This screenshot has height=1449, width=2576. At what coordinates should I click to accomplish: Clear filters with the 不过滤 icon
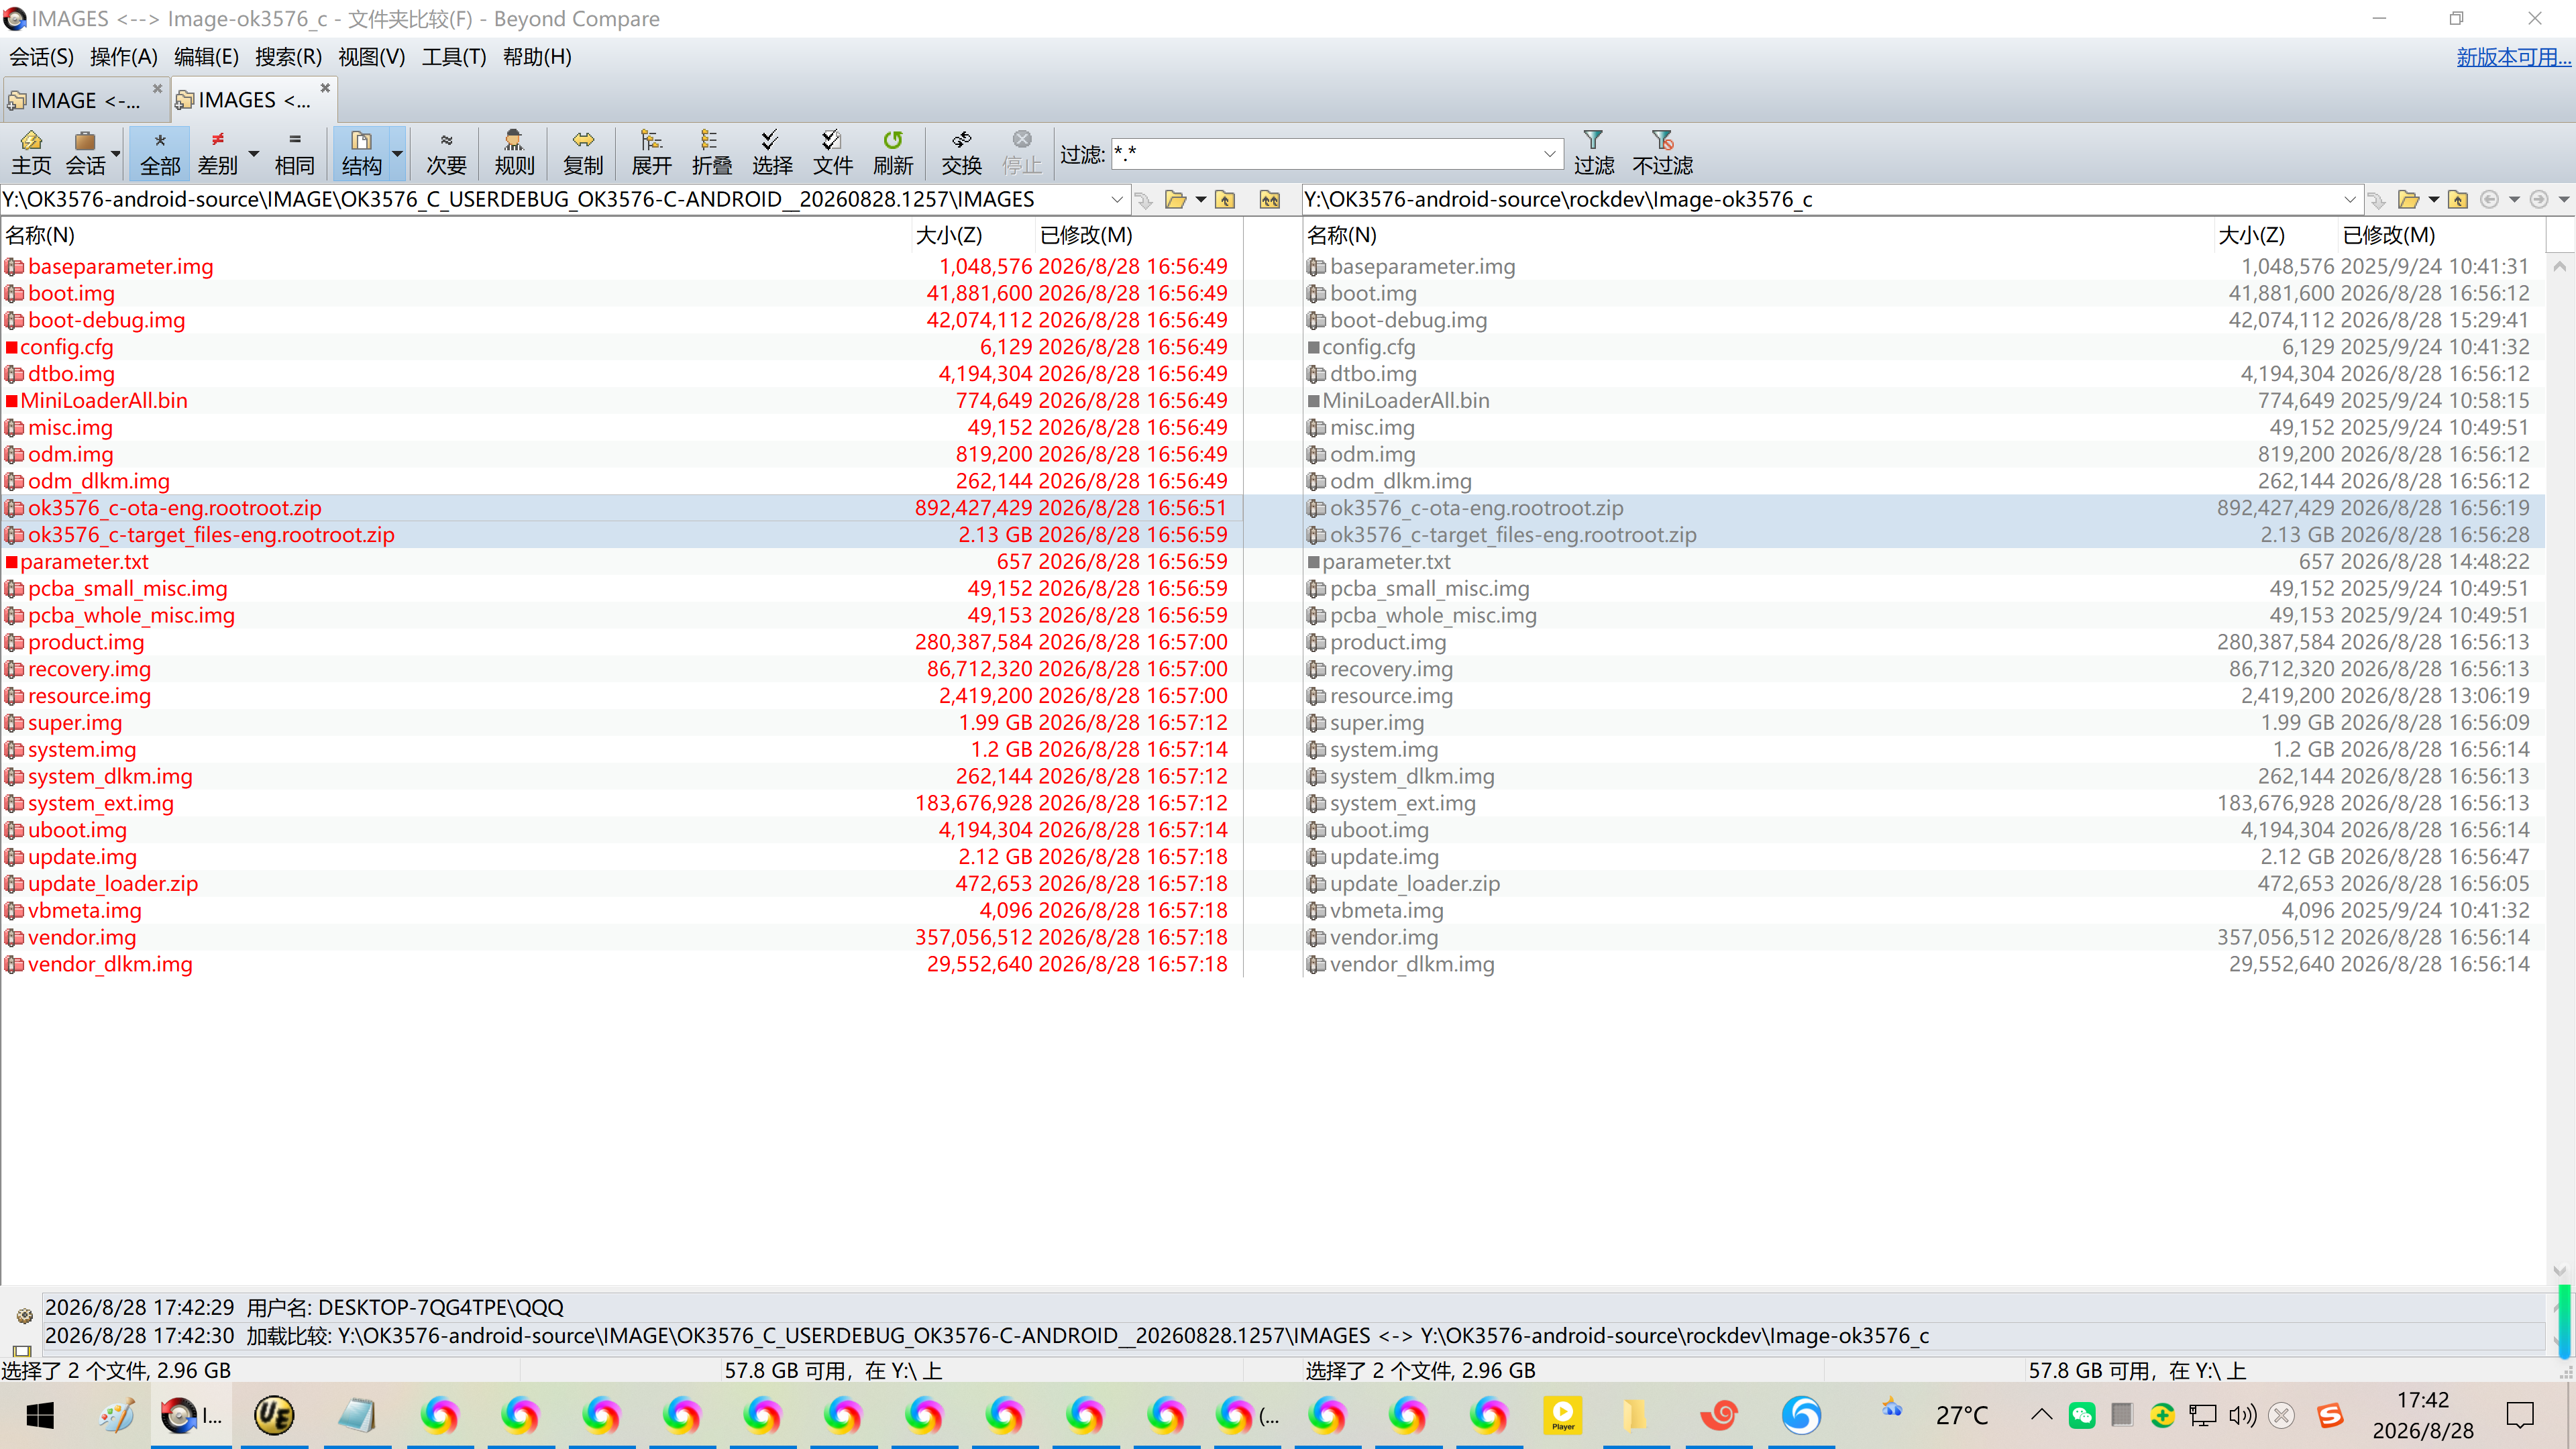[x=1662, y=153]
